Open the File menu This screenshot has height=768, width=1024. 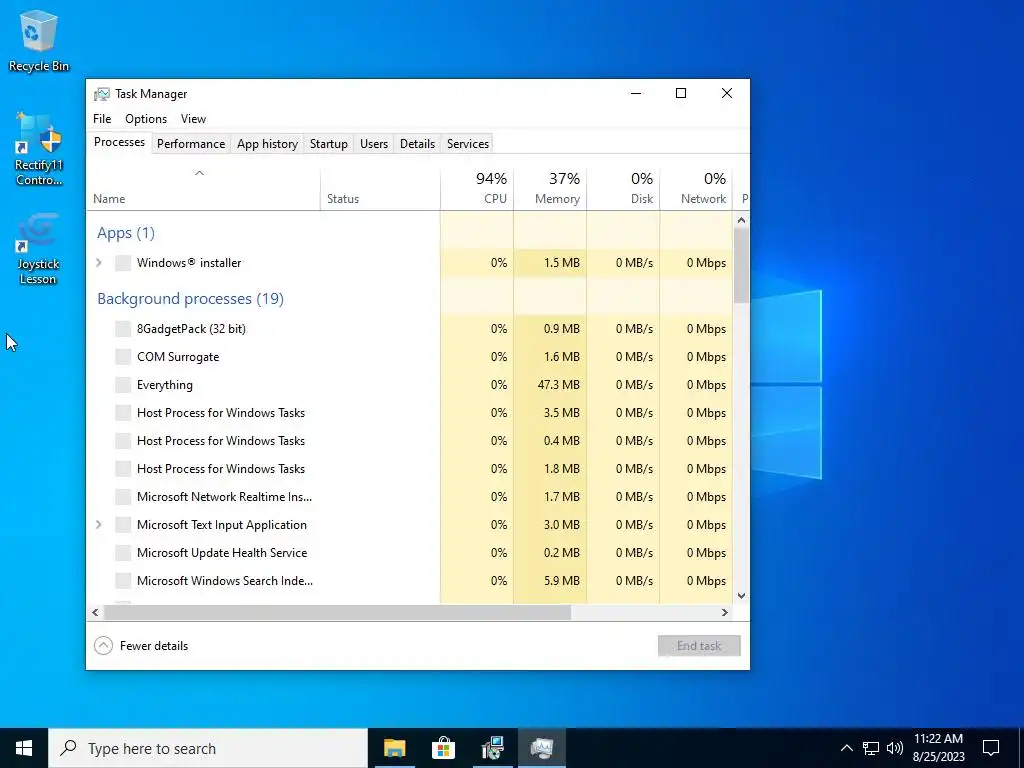tap(102, 119)
